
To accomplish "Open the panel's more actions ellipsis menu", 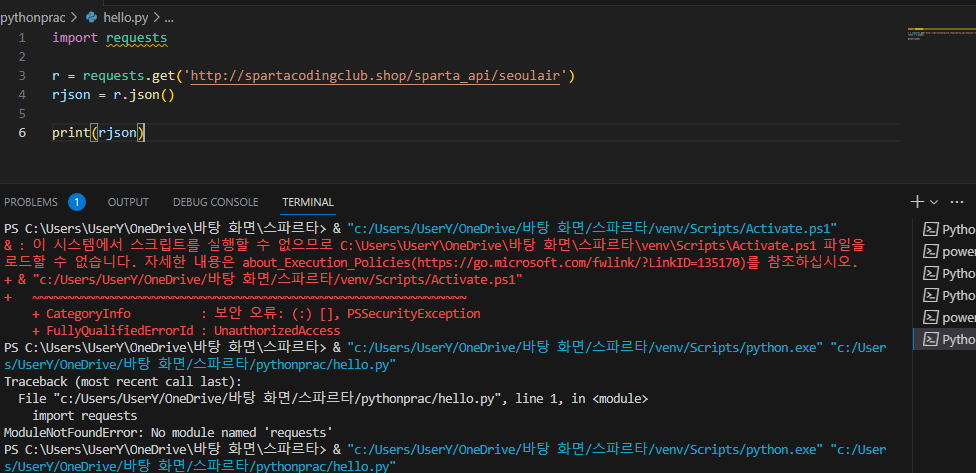I will pyautogui.click(x=957, y=202).
